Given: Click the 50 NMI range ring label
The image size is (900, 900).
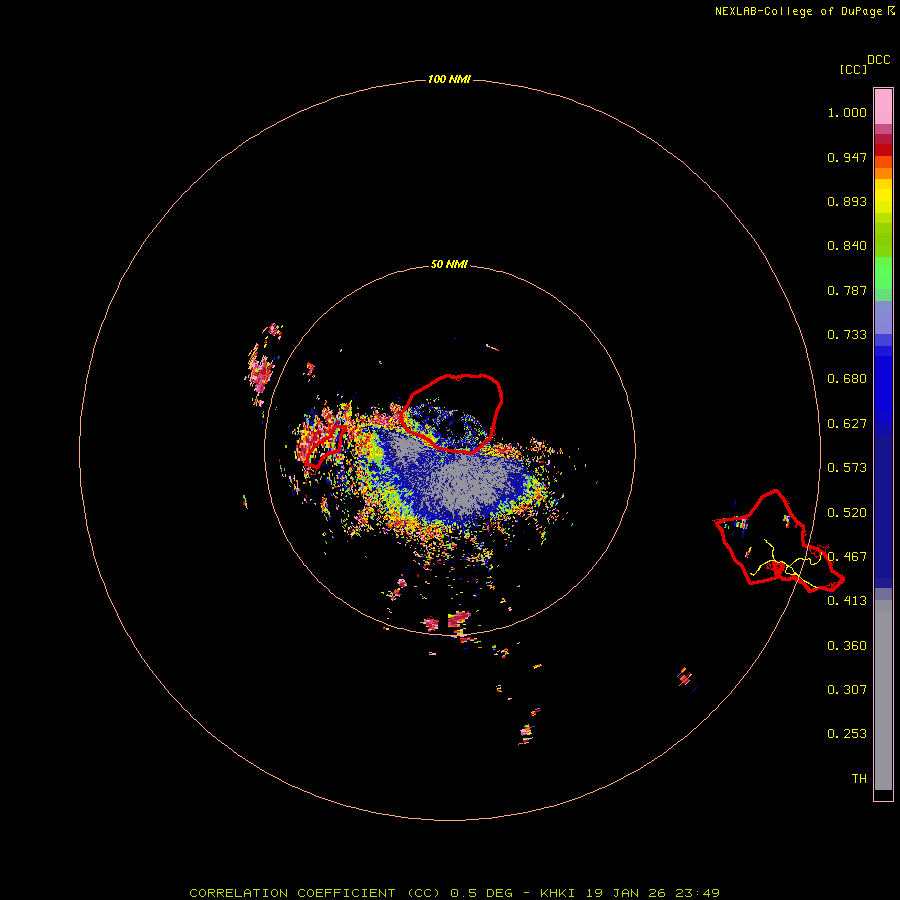Looking at the screenshot, I should (449, 264).
